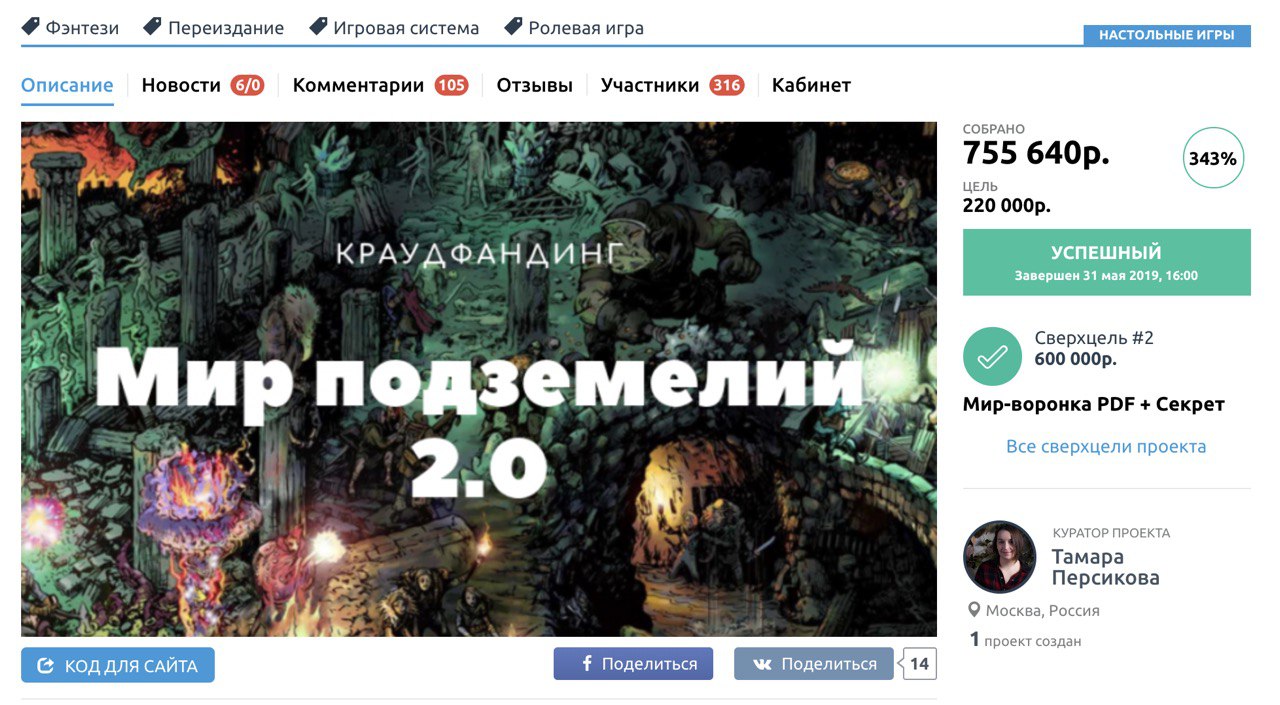Click curator Тамара Персикова's avatar photo
The image size is (1280, 705).
[999, 557]
